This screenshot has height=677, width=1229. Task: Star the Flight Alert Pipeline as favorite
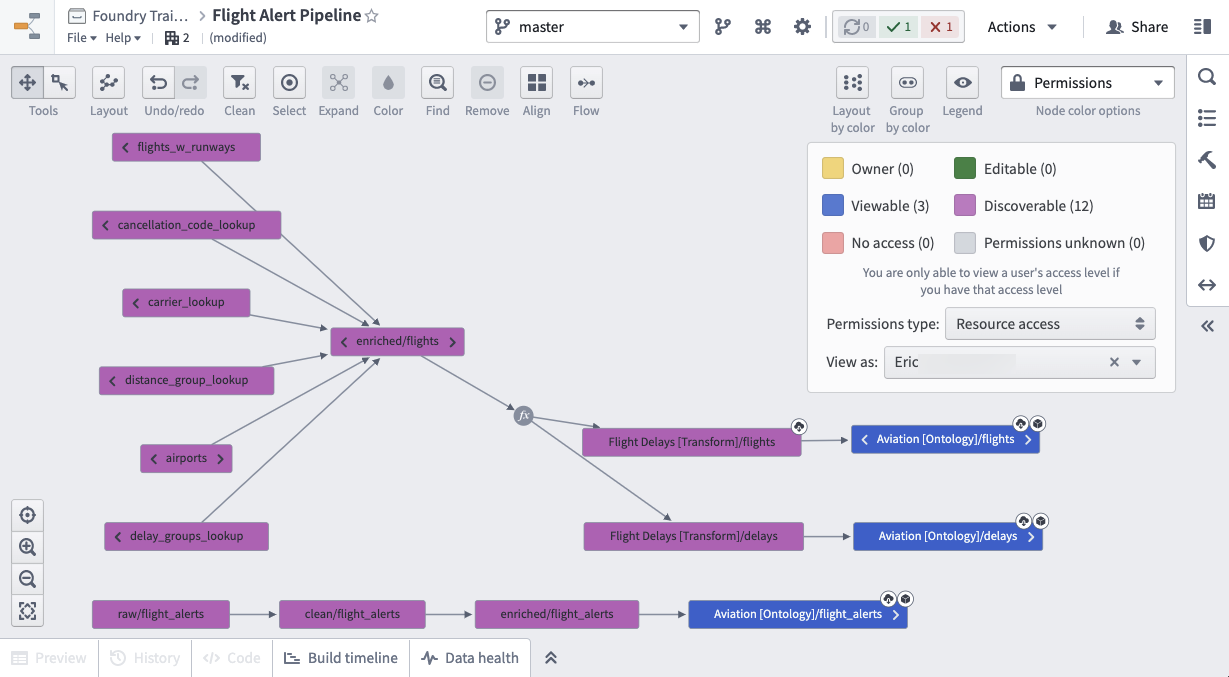pos(372,16)
